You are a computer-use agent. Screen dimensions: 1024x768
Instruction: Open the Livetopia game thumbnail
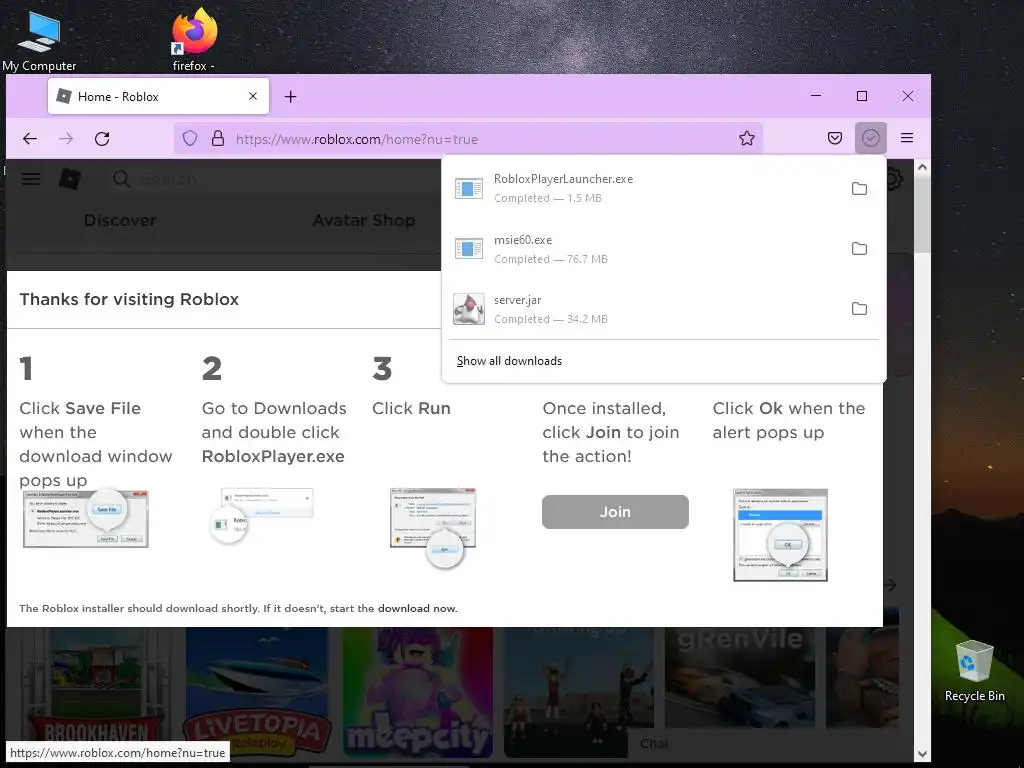pos(257,692)
